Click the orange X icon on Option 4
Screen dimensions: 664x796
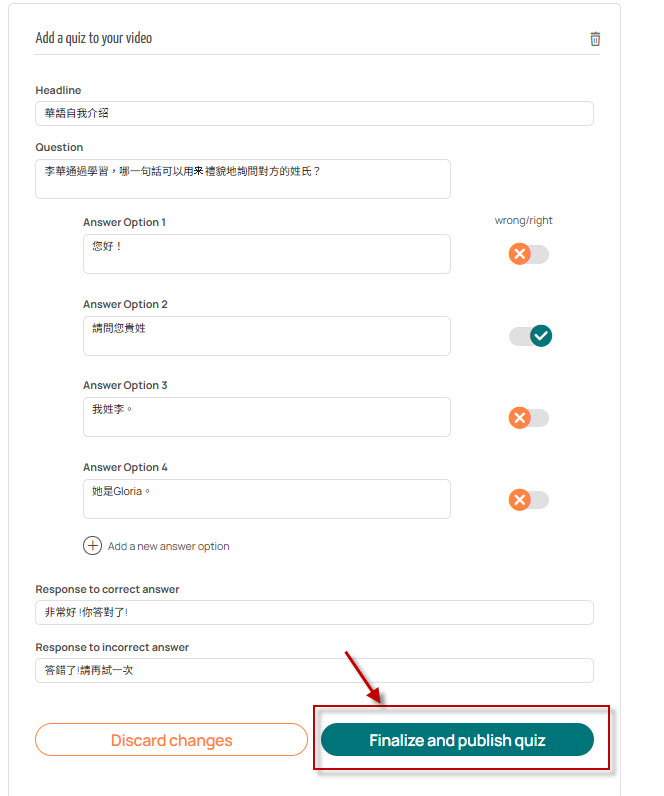(519, 500)
